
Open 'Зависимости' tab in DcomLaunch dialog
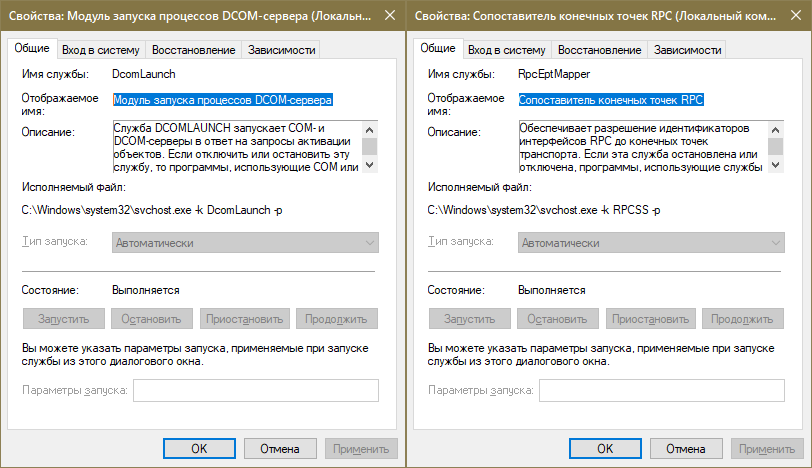tap(282, 50)
